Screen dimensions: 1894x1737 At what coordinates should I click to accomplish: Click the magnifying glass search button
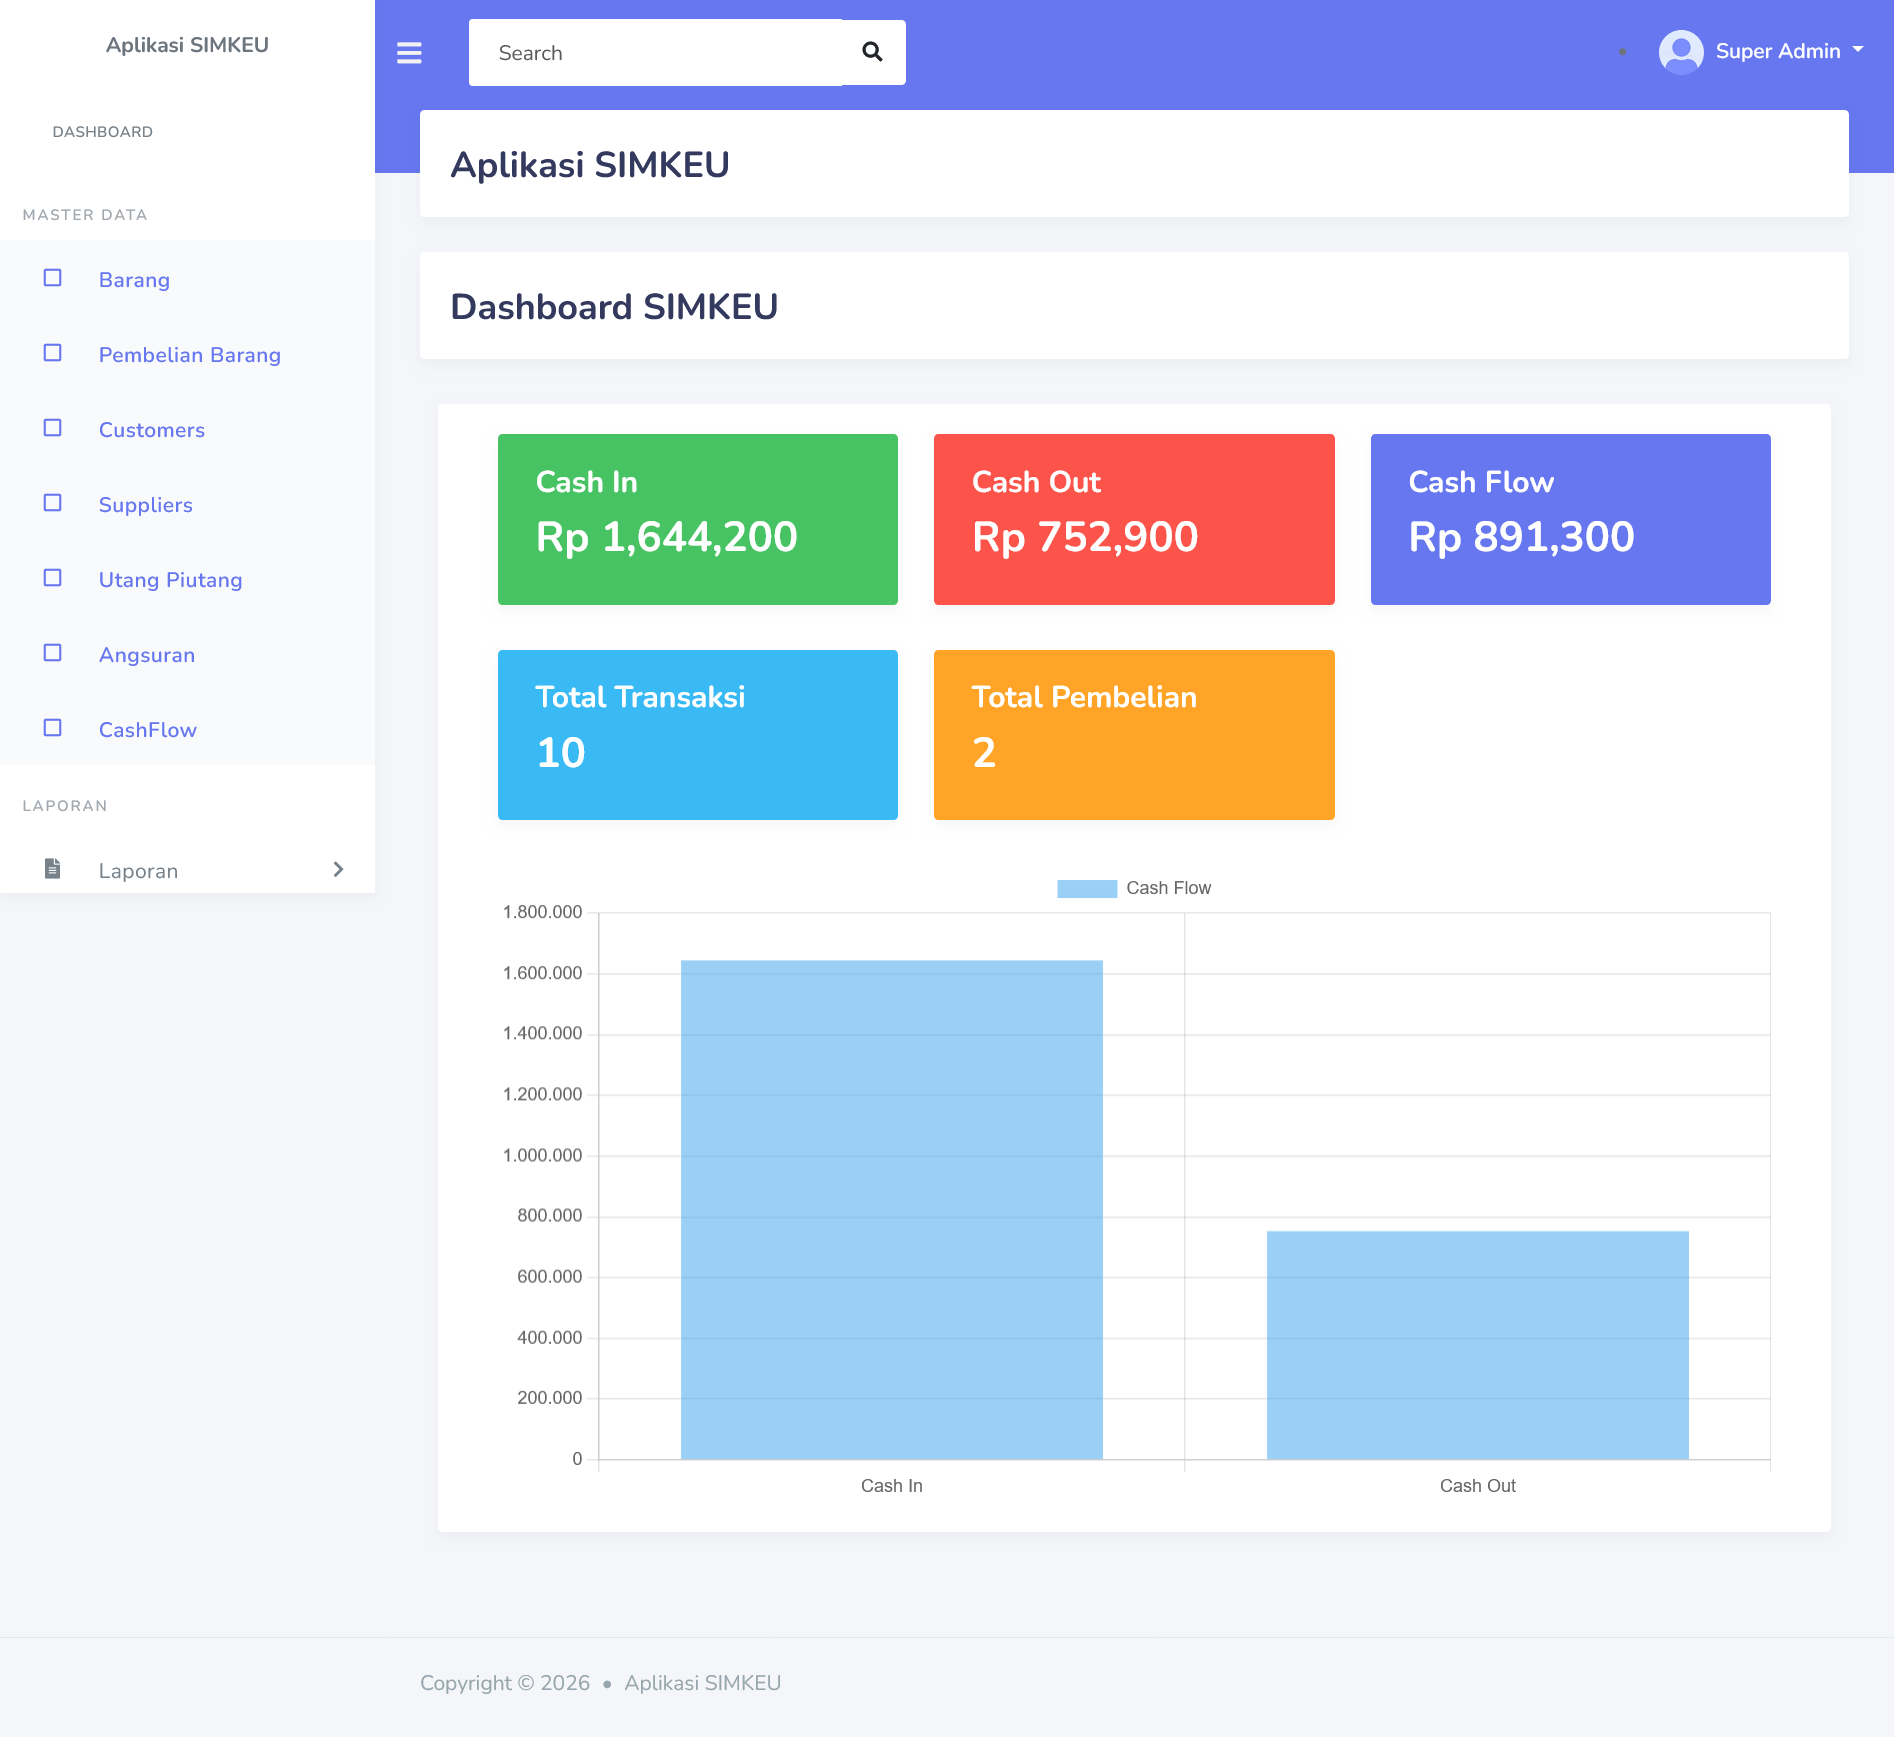[x=872, y=52]
